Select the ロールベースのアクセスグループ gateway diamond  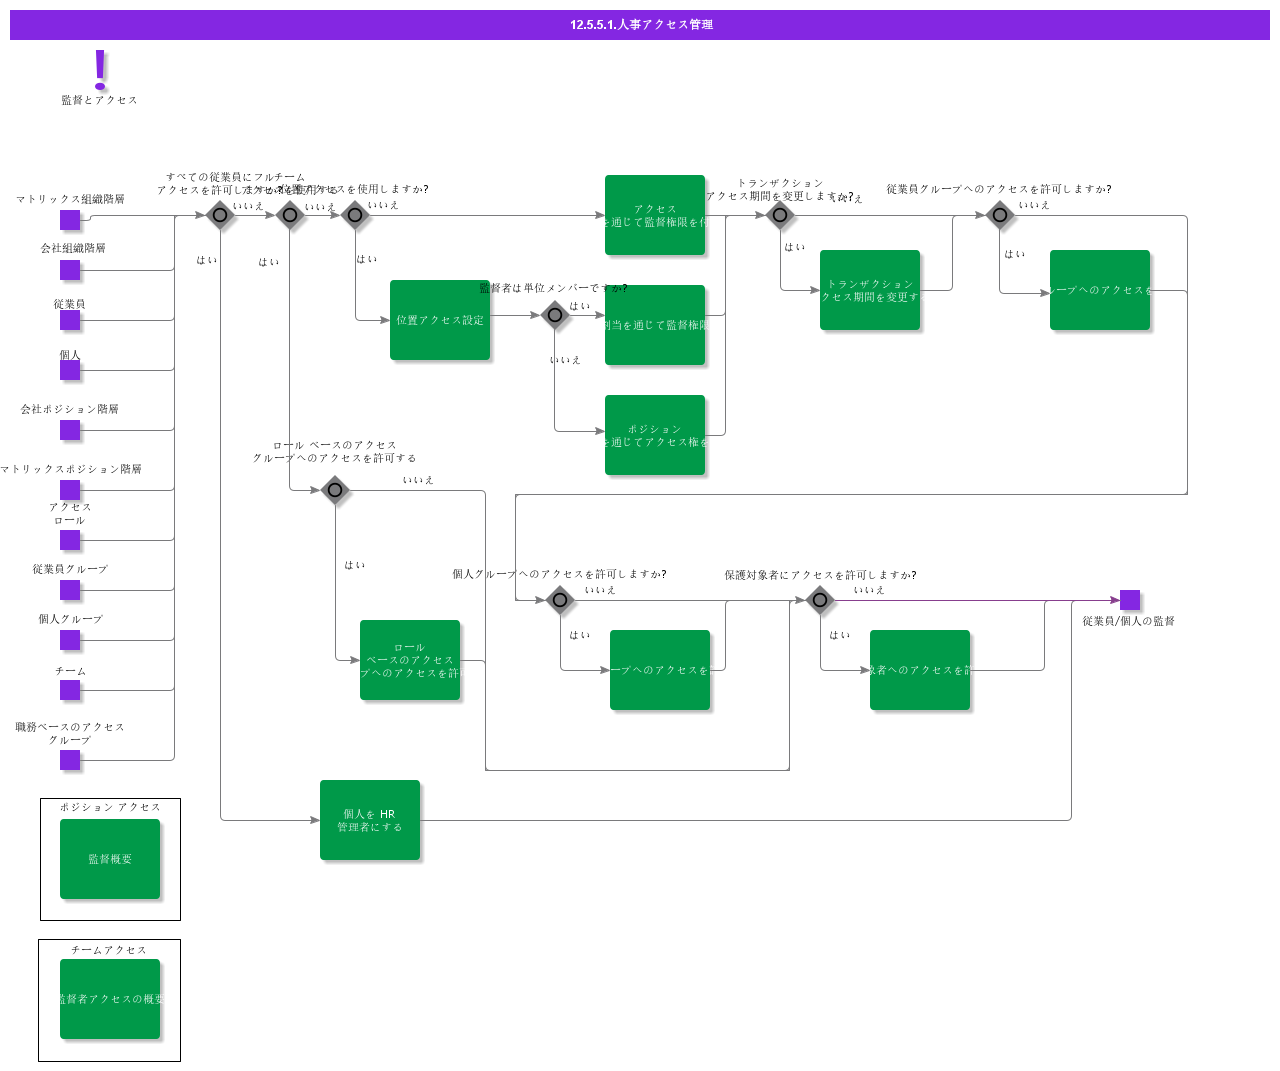(x=335, y=490)
